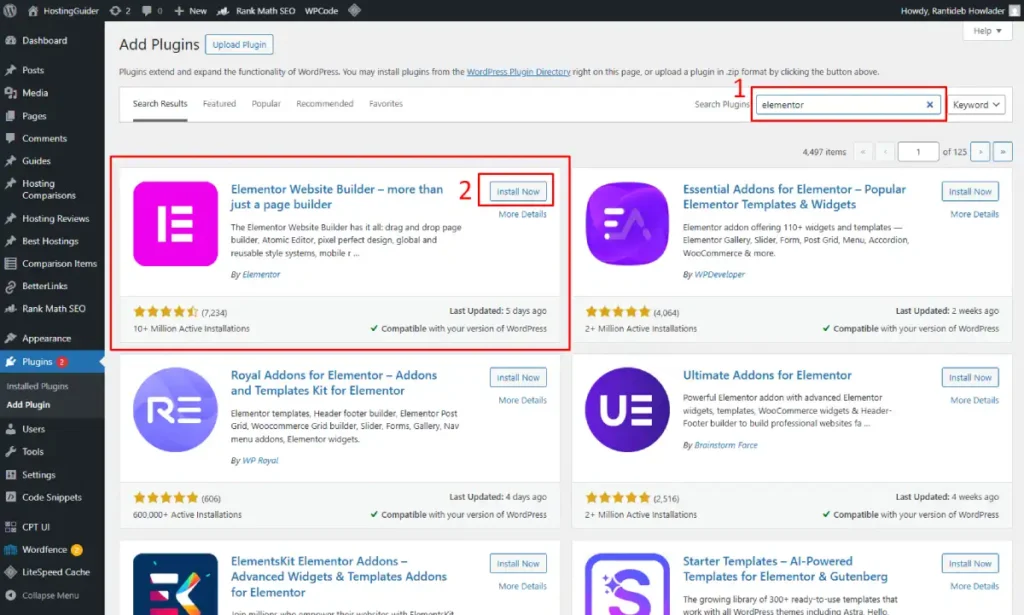Image resolution: width=1024 pixels, height=615 pixels.
Task: Click the WordPress logo in admin bar
Action: (10, 10)
